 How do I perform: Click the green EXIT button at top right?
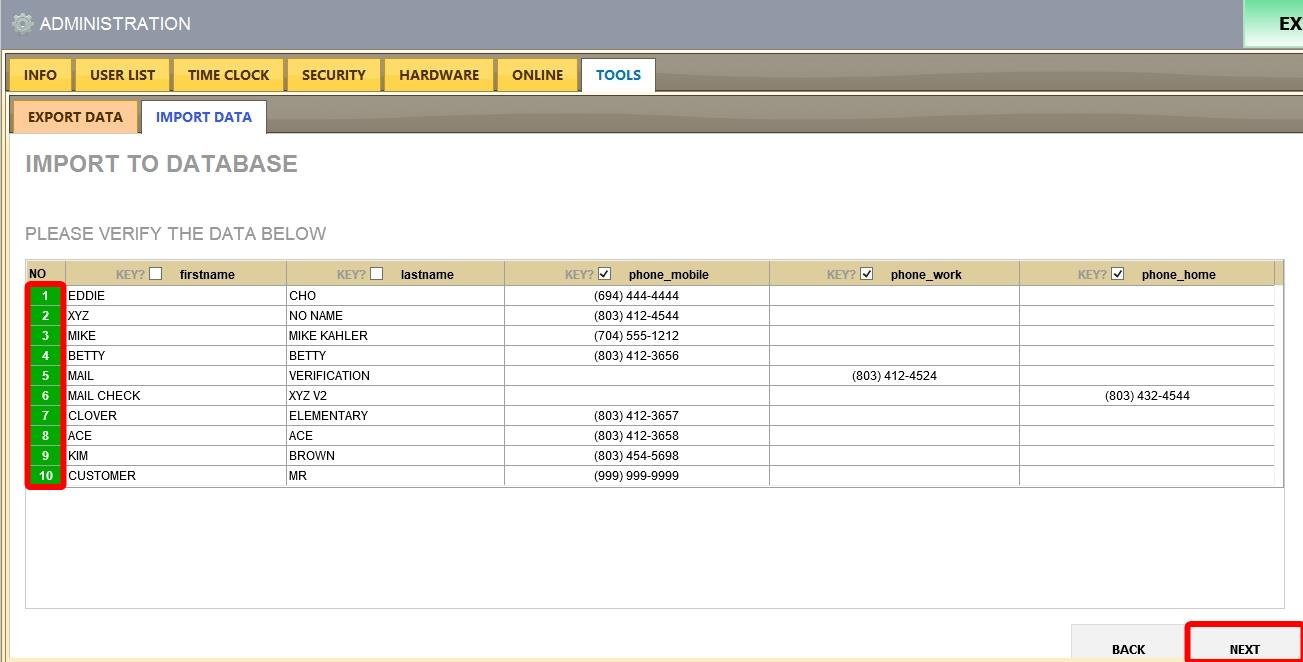click(1275, 24)
